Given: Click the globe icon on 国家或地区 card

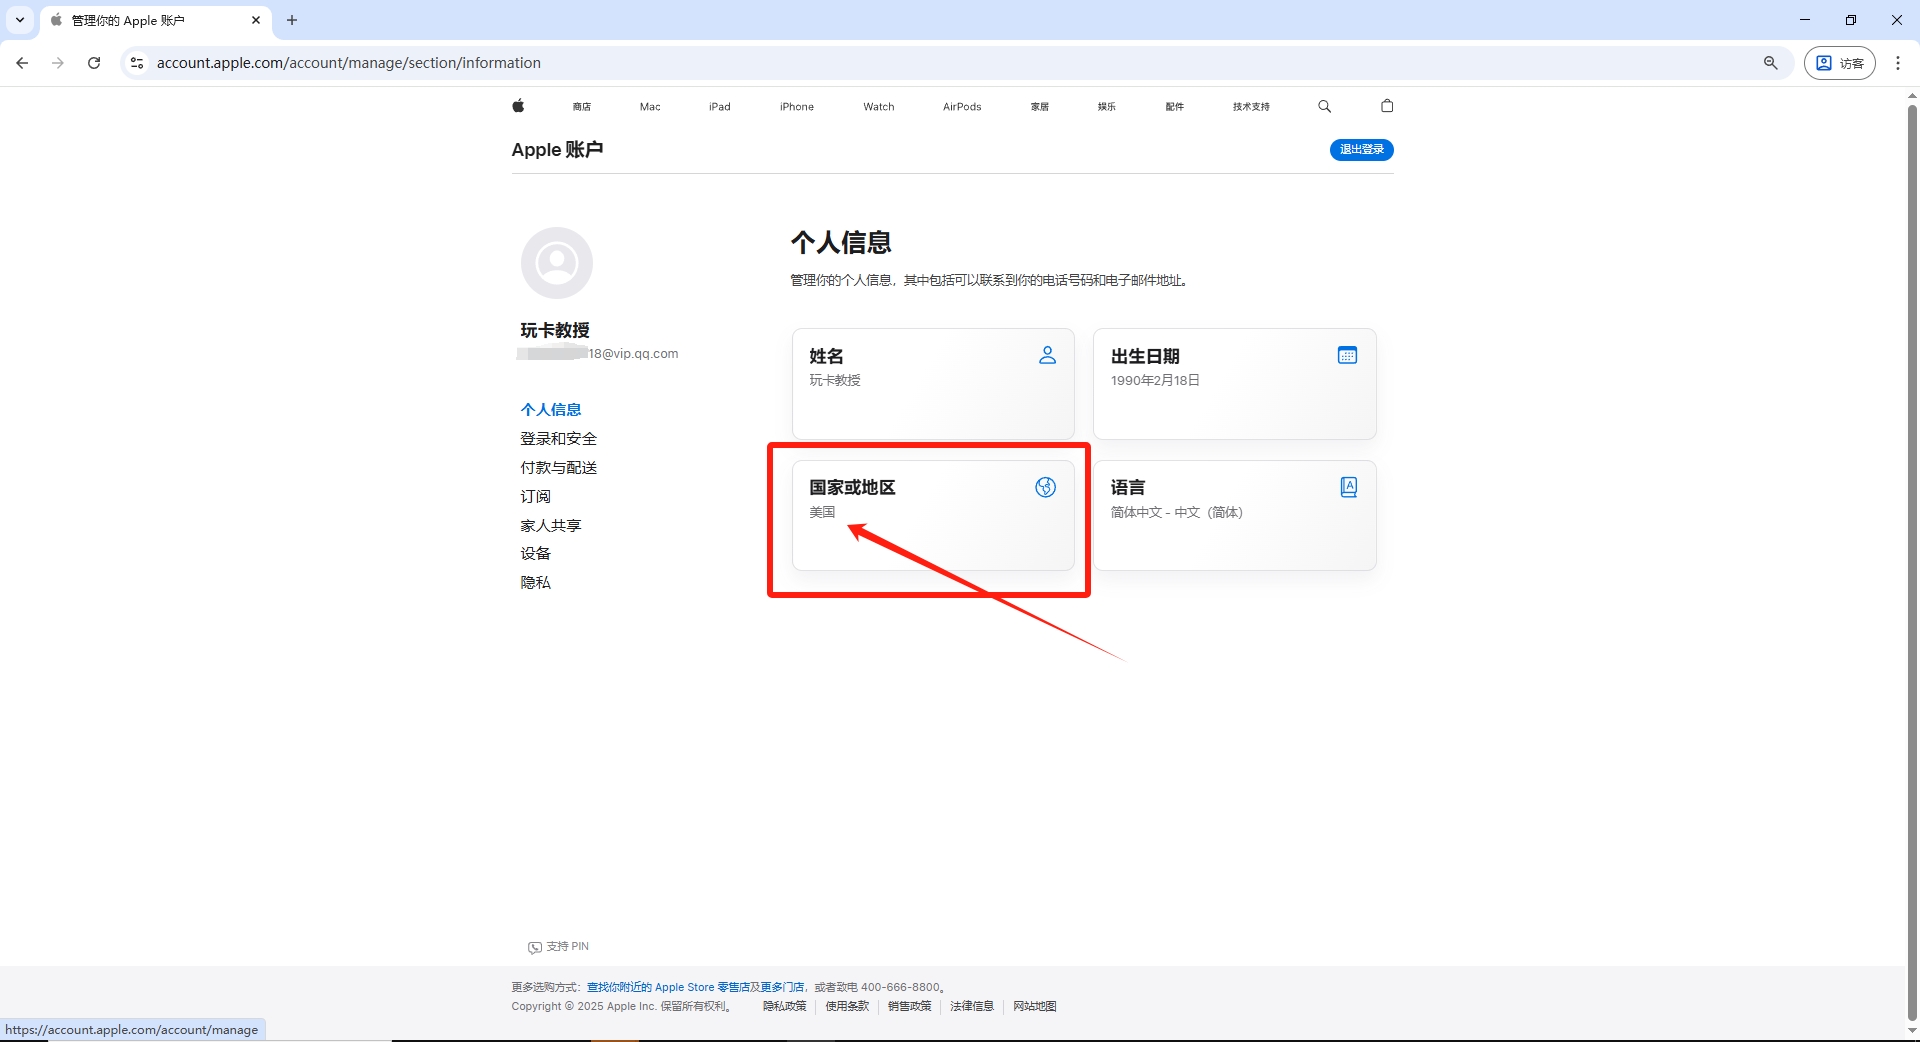Looking at the screenshot, I should (1046, 487).
